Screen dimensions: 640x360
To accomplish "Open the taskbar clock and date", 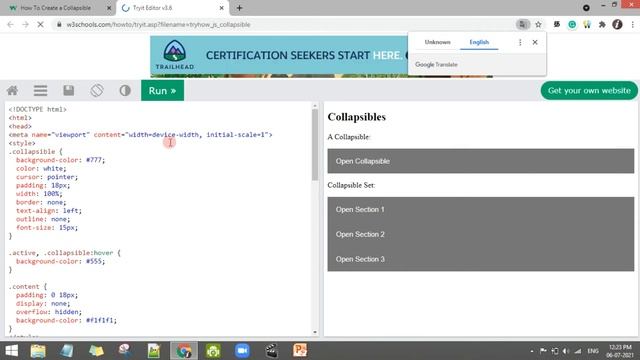I will pyautogui.click(x=620, y=351).
